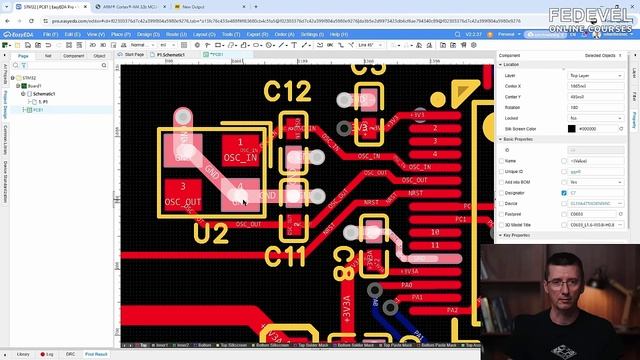Viewport: 640px width, 360px height.
Task: Open the Library panel at the bottom
Action: (23, 354)
